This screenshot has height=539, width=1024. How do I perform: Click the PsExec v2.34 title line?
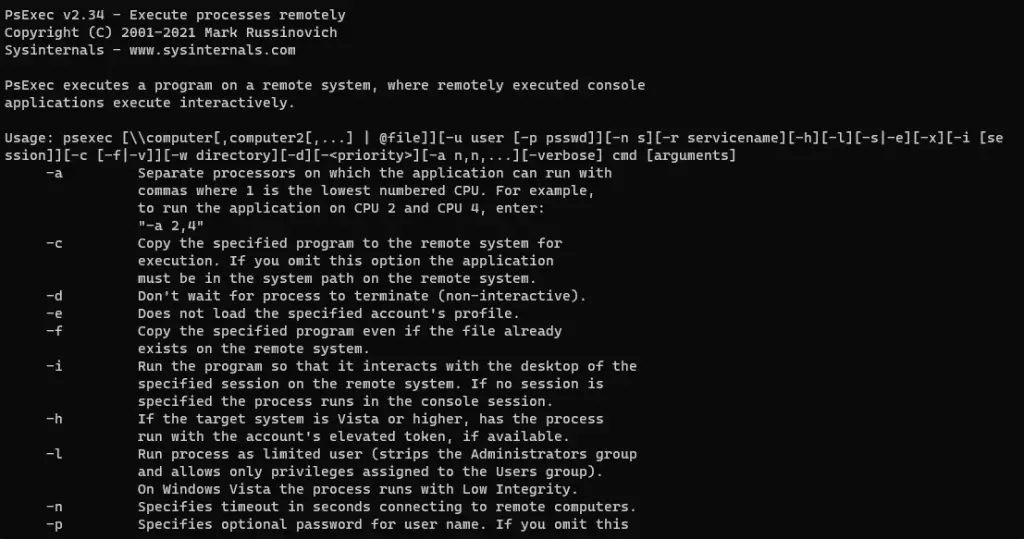[175, 15]
